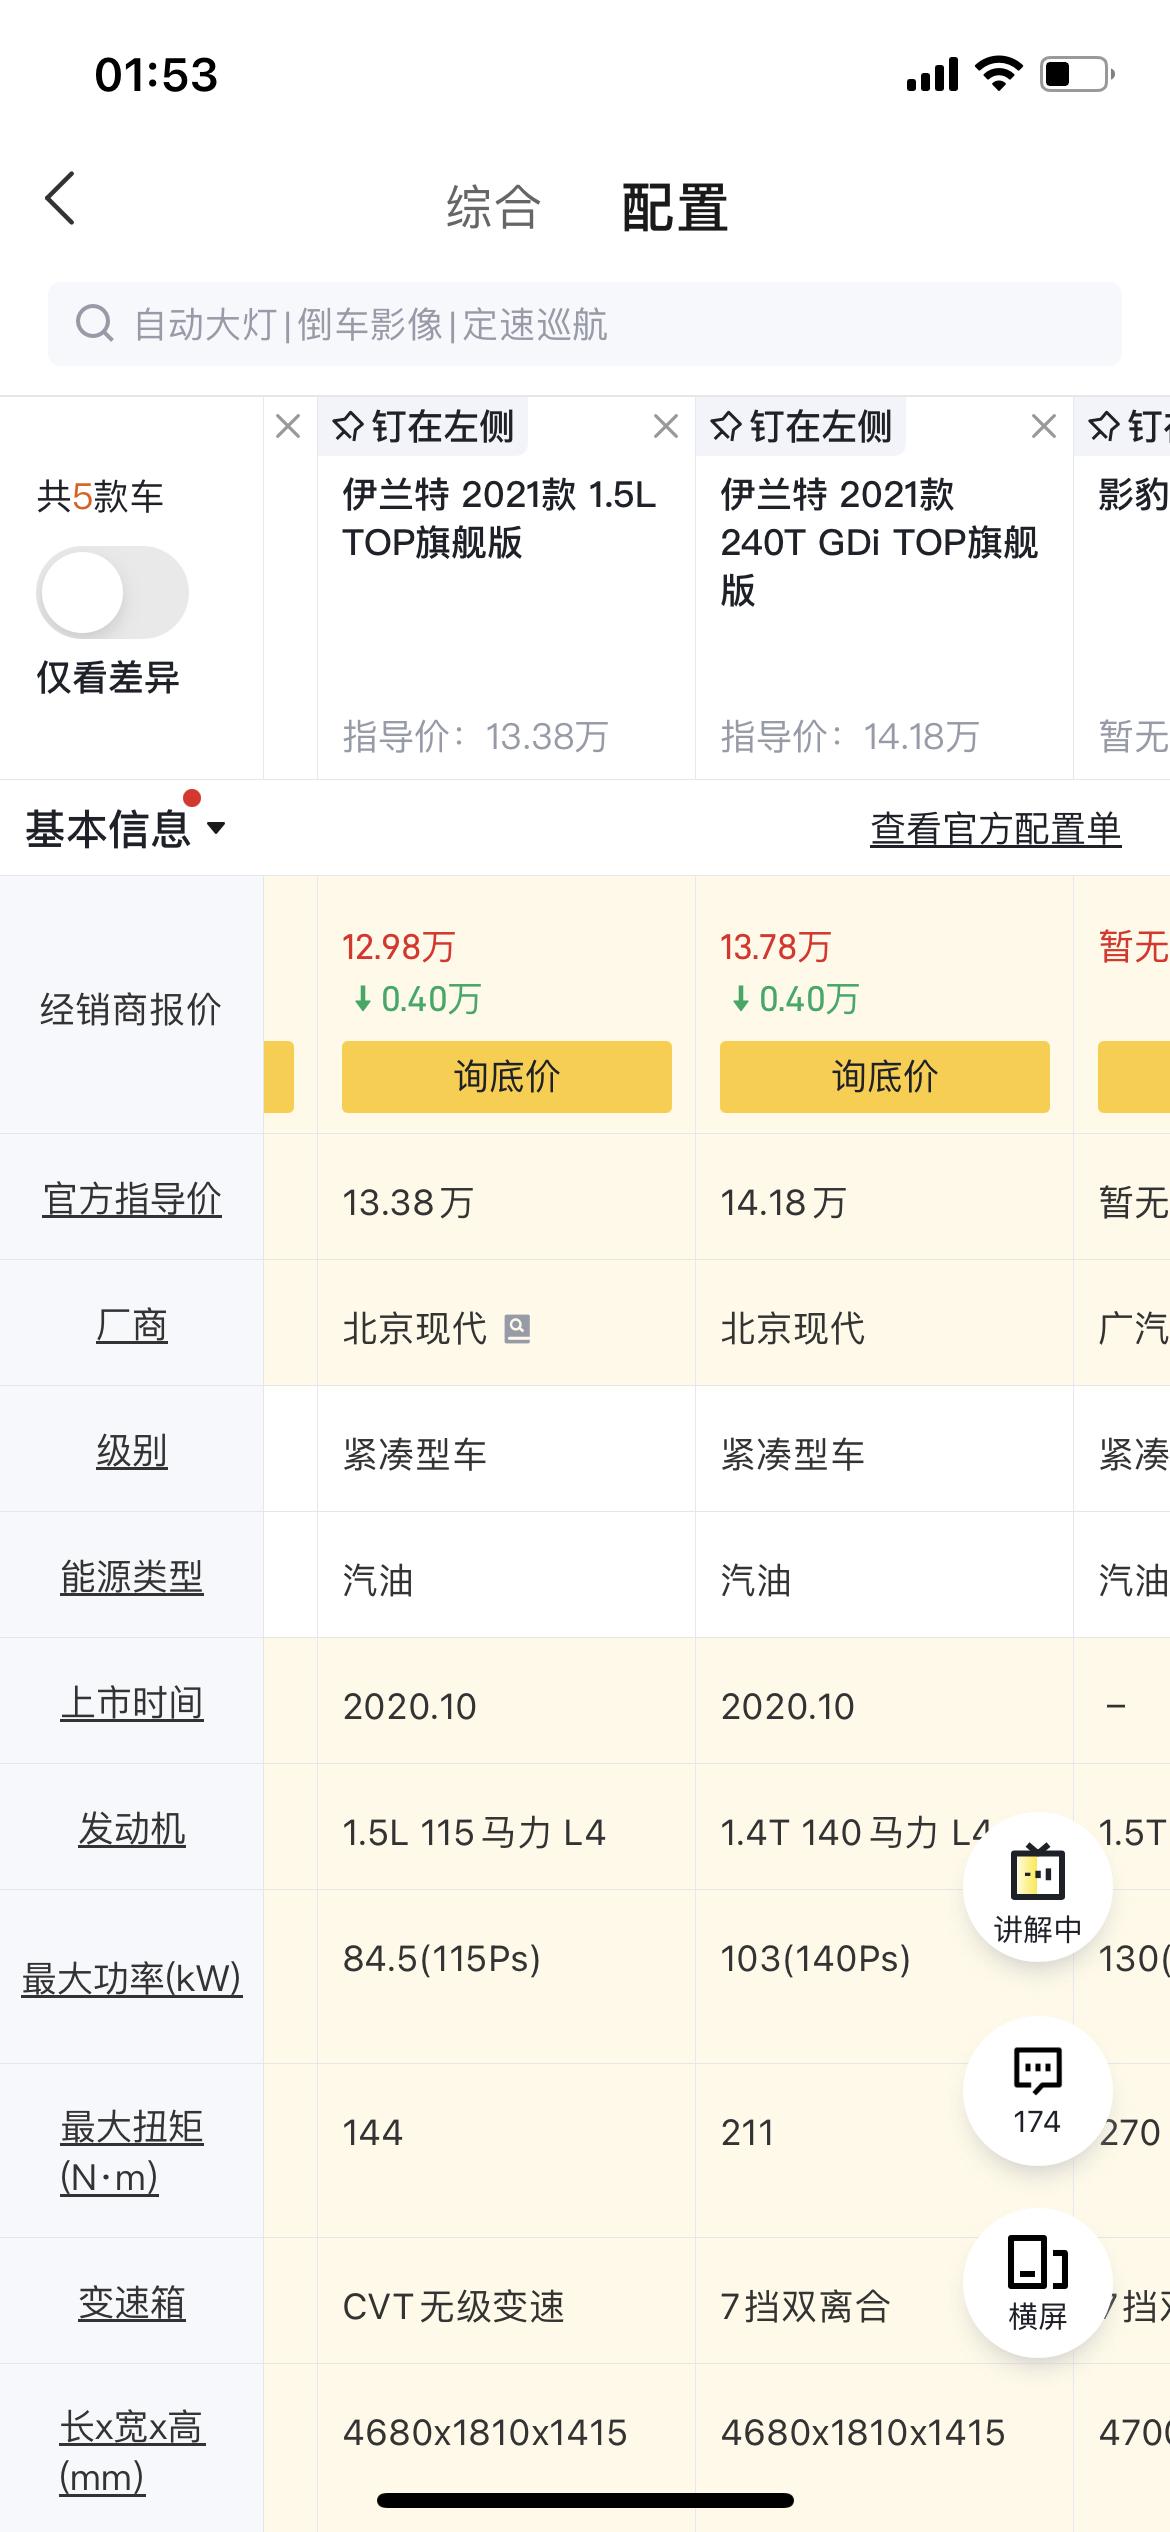Tap the 211 torque value
The width and height of the screenshot is (1170, 2532).
pyautogui.click(x=747, y=2133)
